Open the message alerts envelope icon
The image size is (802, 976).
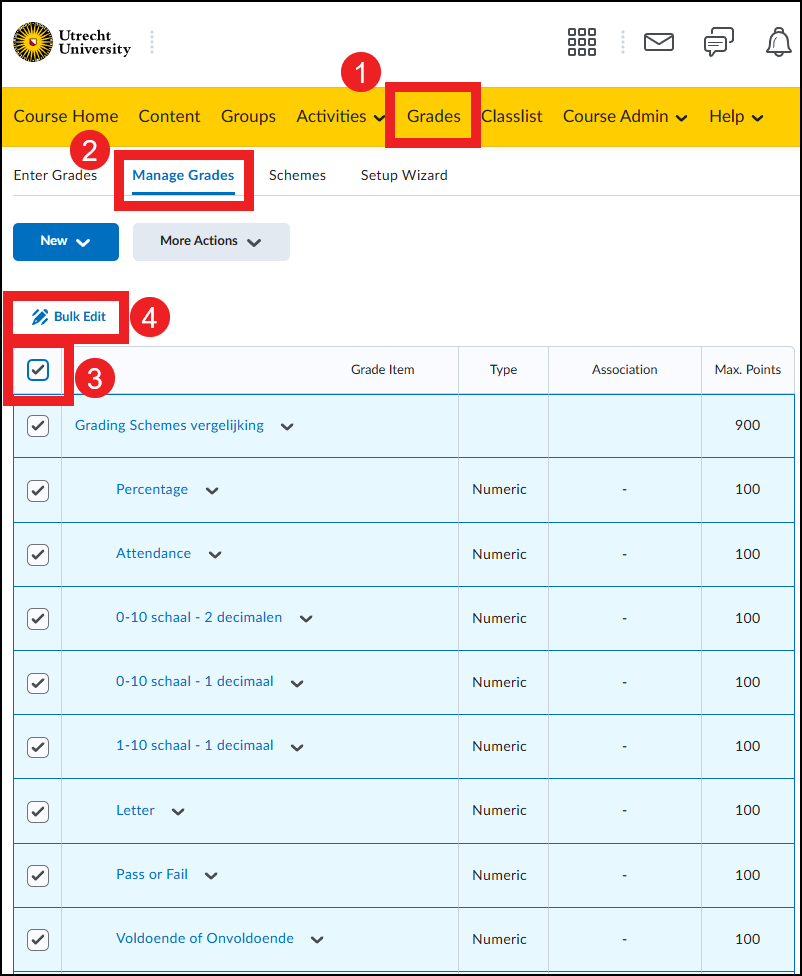click(658, 42)
